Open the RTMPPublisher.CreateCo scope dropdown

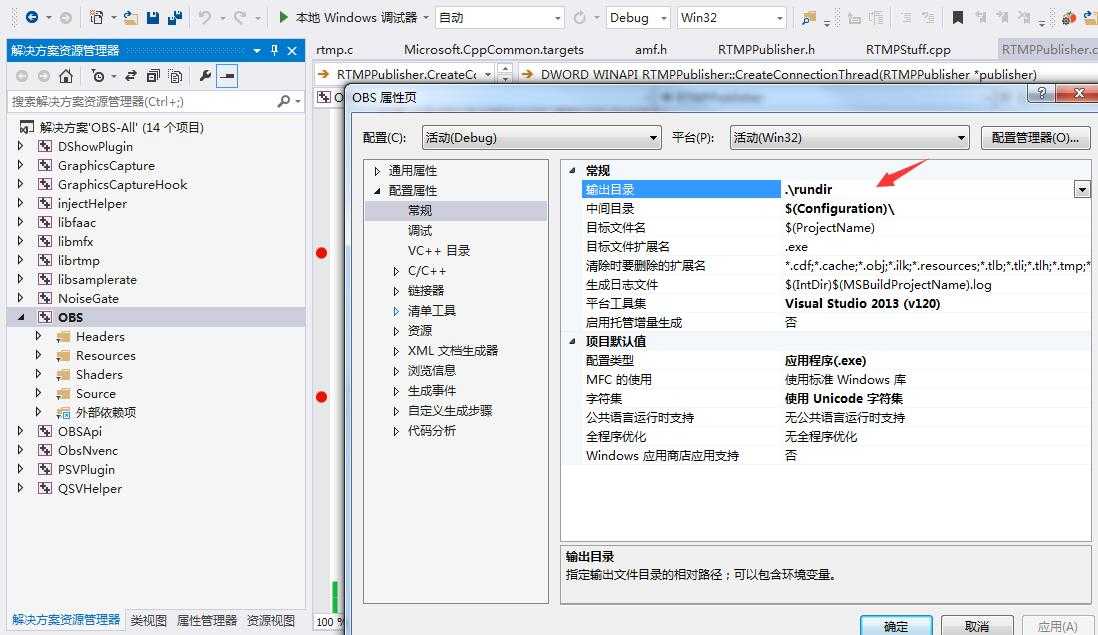[487, 74]
